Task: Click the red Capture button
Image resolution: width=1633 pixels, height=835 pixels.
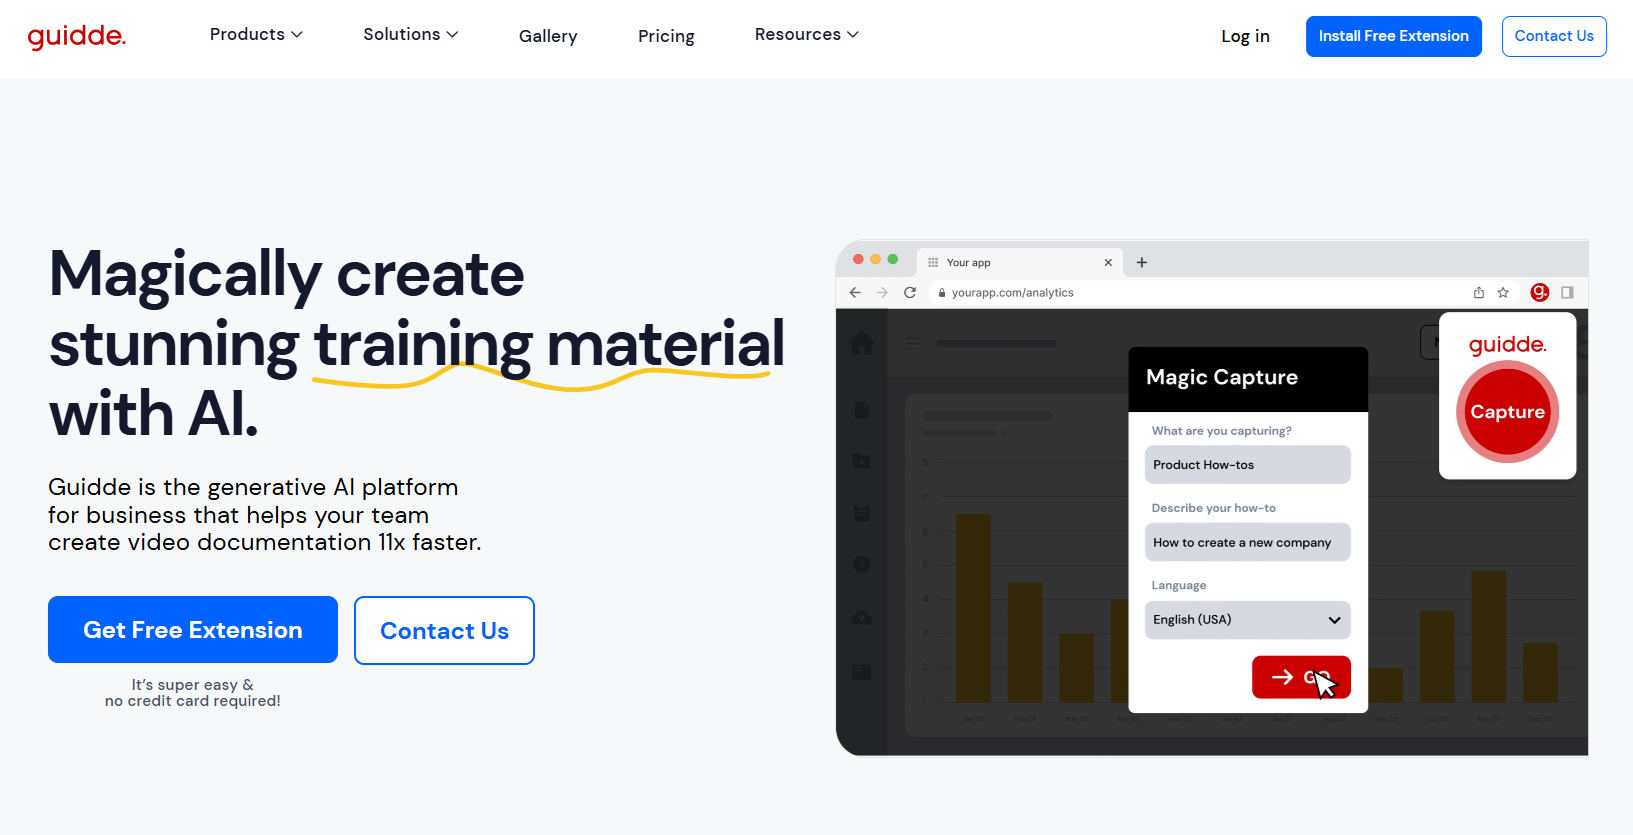Action: (1507, 412)
